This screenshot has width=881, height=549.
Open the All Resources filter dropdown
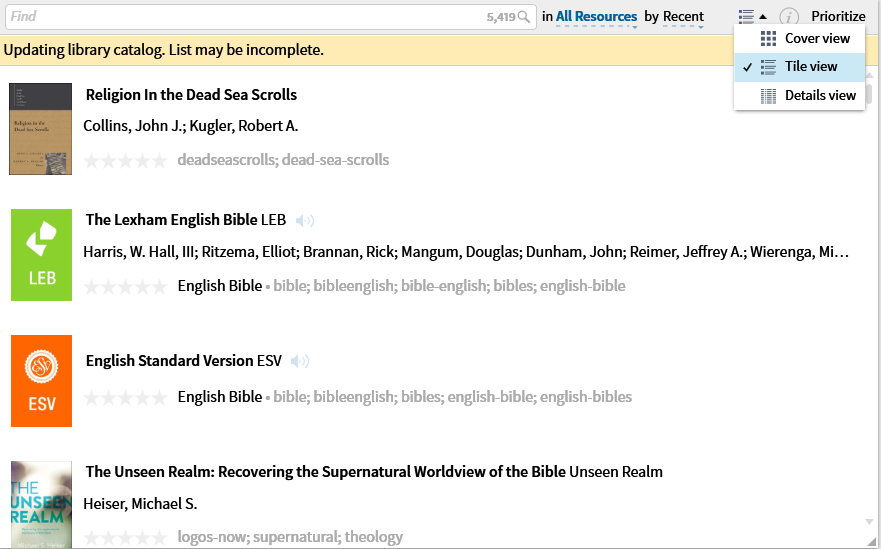[596, 17]
